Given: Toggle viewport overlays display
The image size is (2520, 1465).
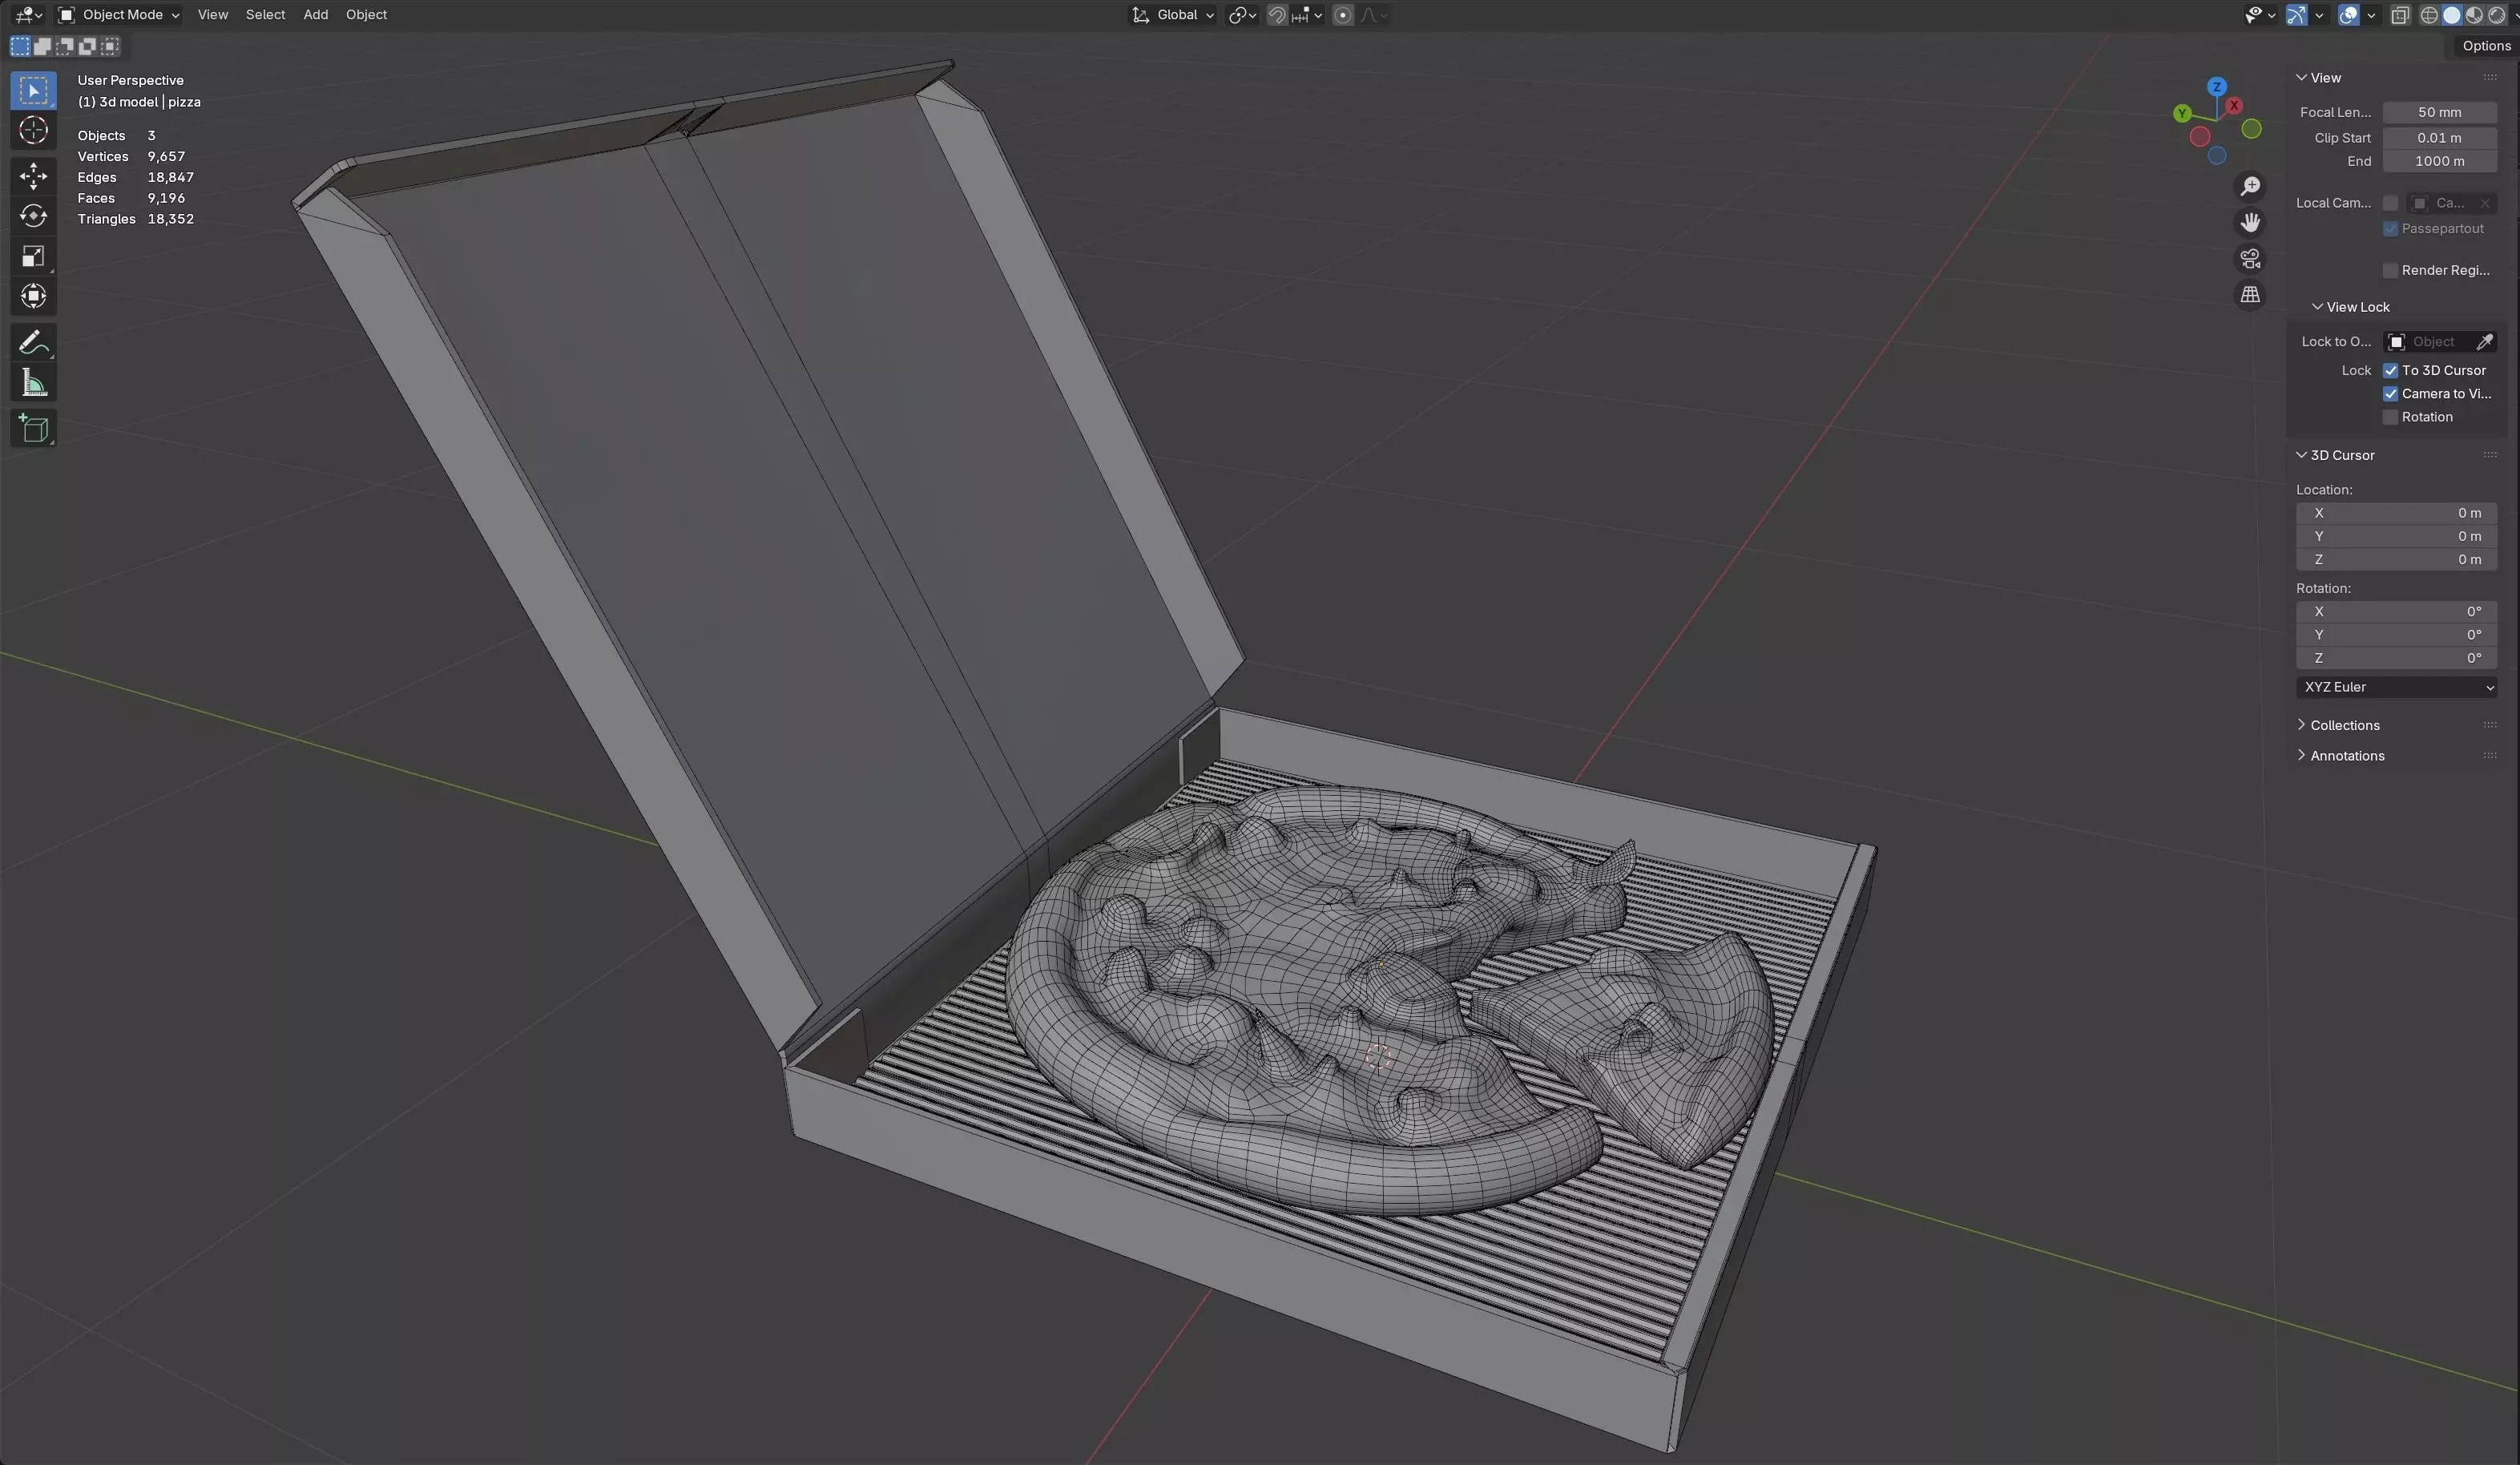Looking at the screenshot, I should coord(2349,15).
